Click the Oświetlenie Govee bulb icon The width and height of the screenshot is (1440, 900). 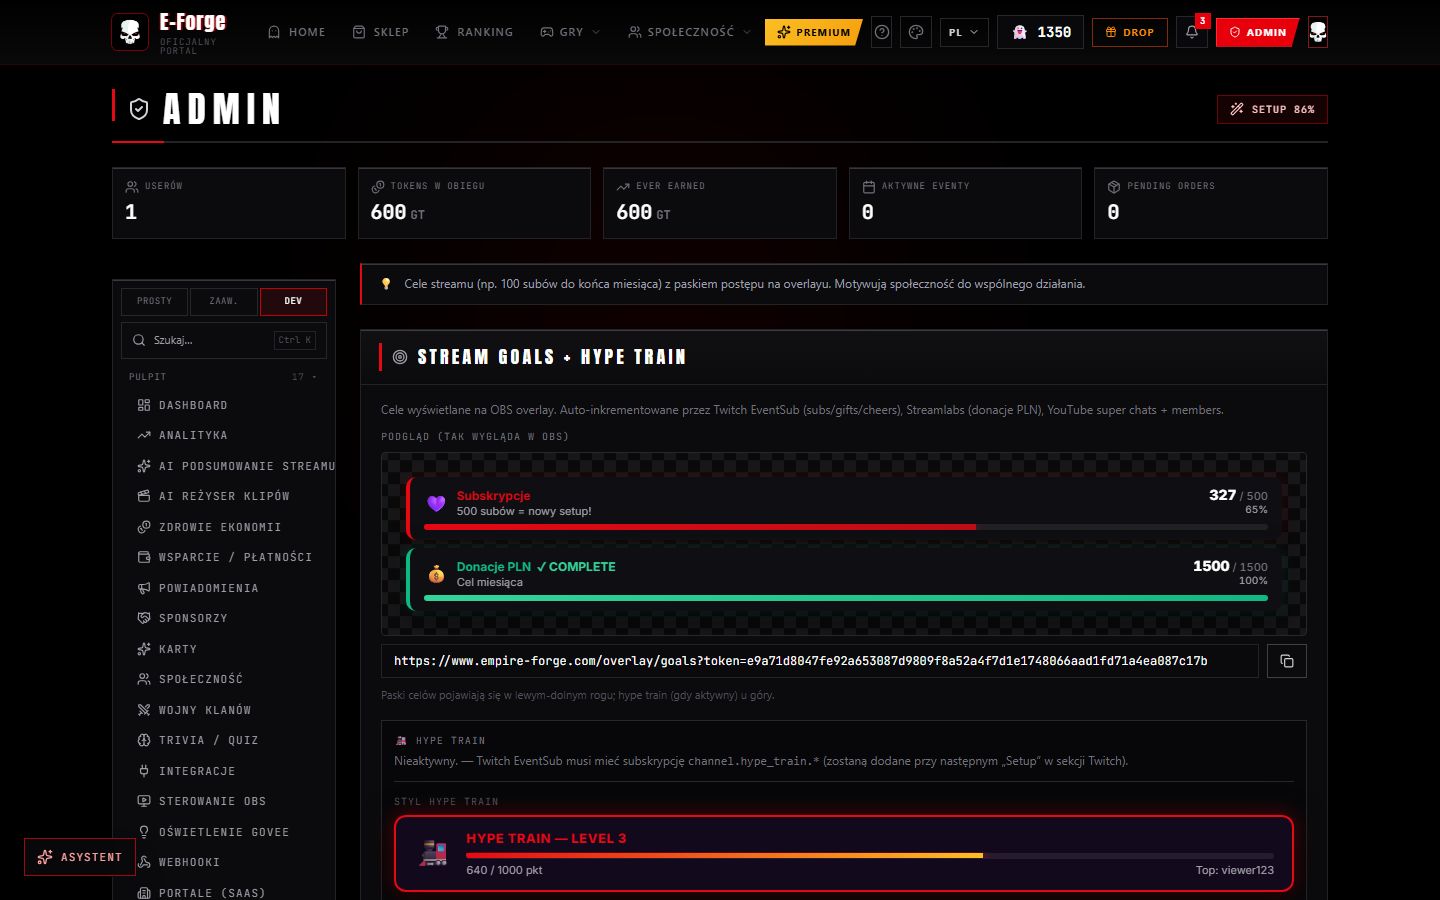[144, 832]
